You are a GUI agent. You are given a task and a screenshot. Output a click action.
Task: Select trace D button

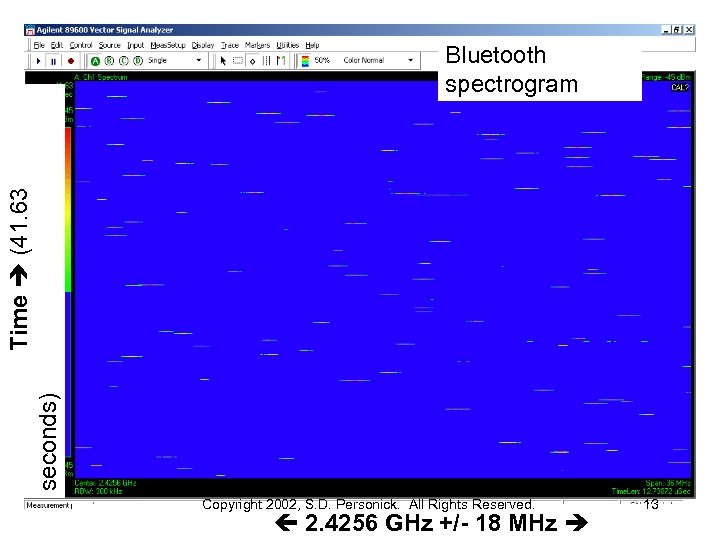pyautogui.click(x=138, y=61)
